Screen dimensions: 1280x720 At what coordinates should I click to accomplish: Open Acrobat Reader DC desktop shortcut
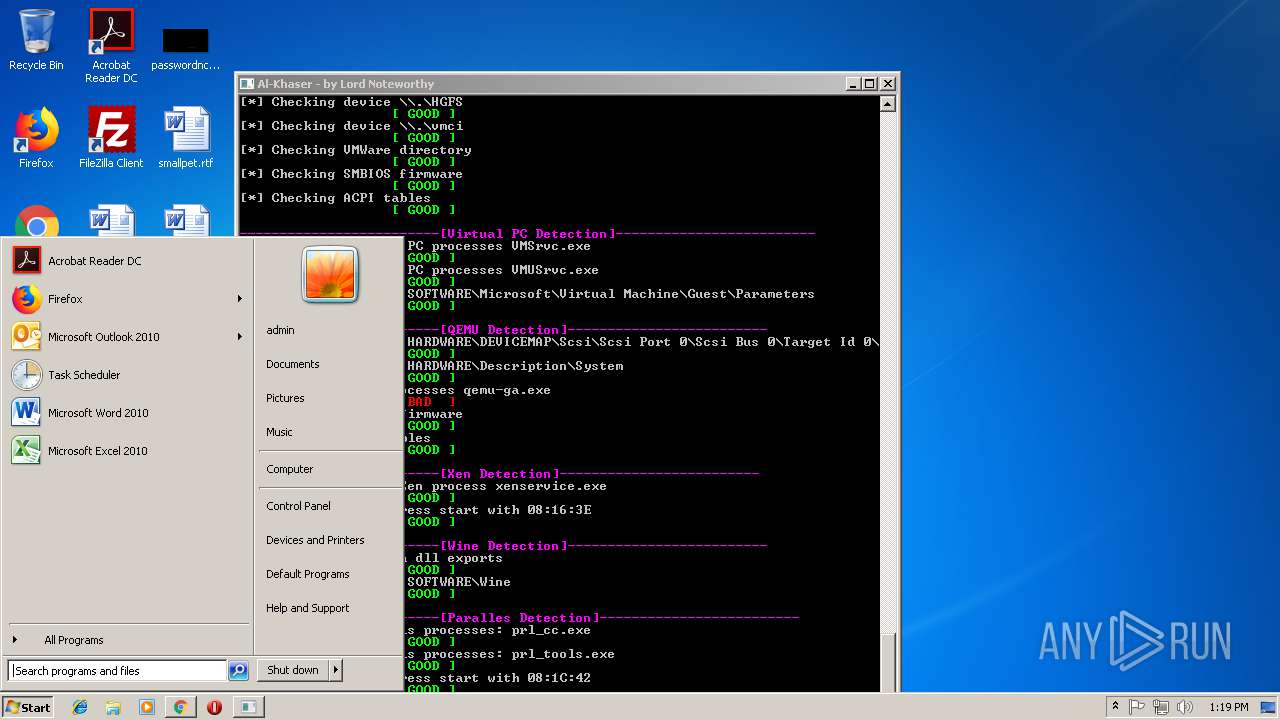click(111, 46)
